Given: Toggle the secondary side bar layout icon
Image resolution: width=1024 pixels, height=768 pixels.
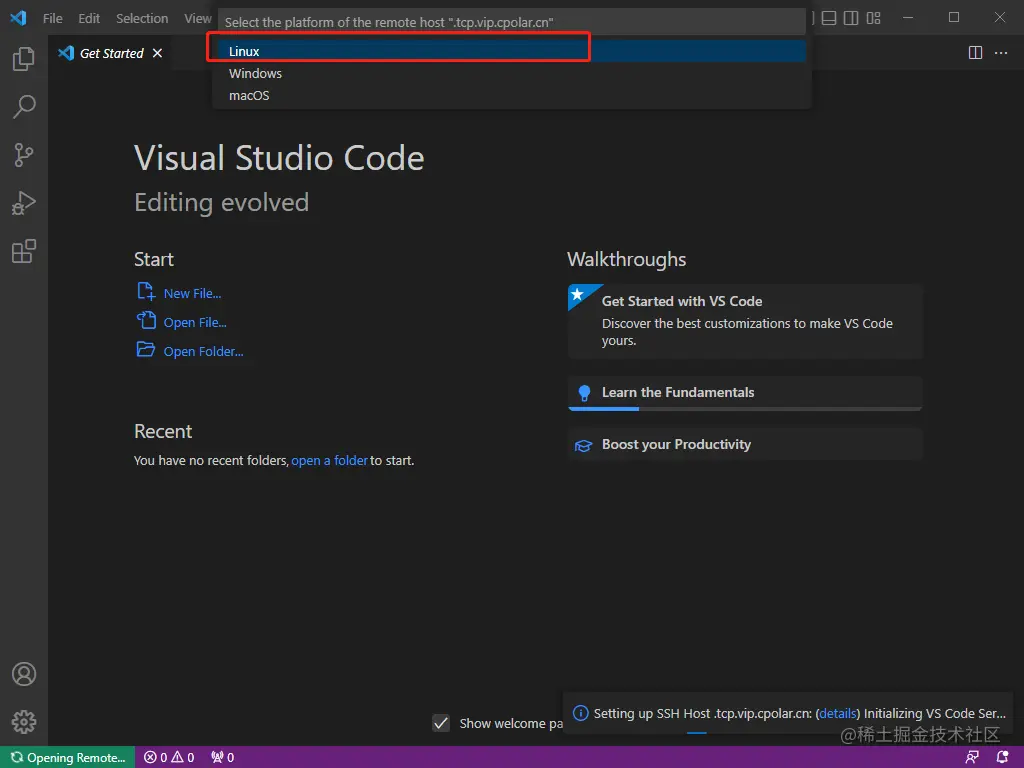Looking at the screenshot, I should 851,18.
